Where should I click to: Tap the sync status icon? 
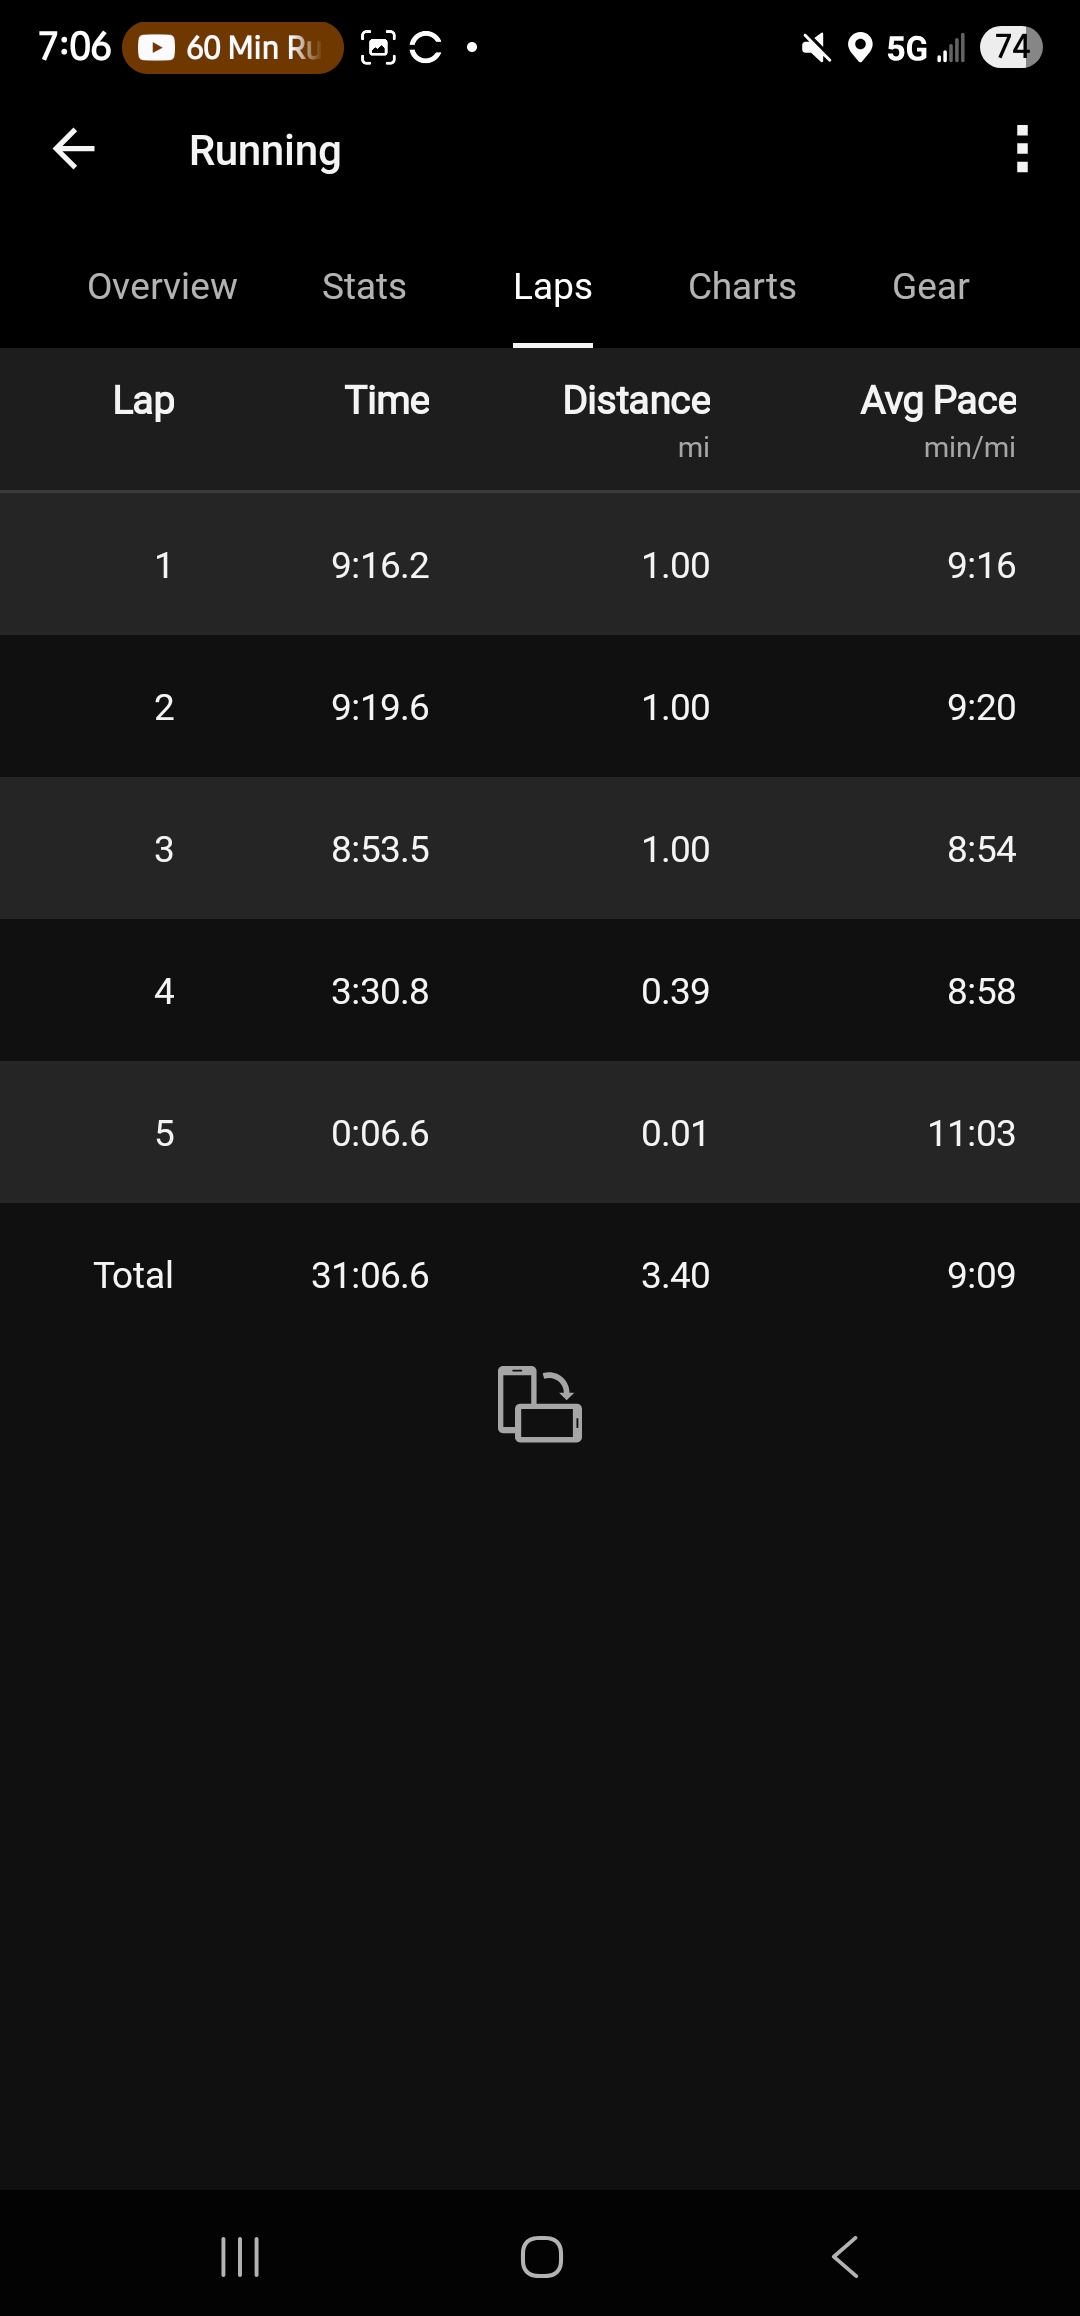tap(426, 47)
